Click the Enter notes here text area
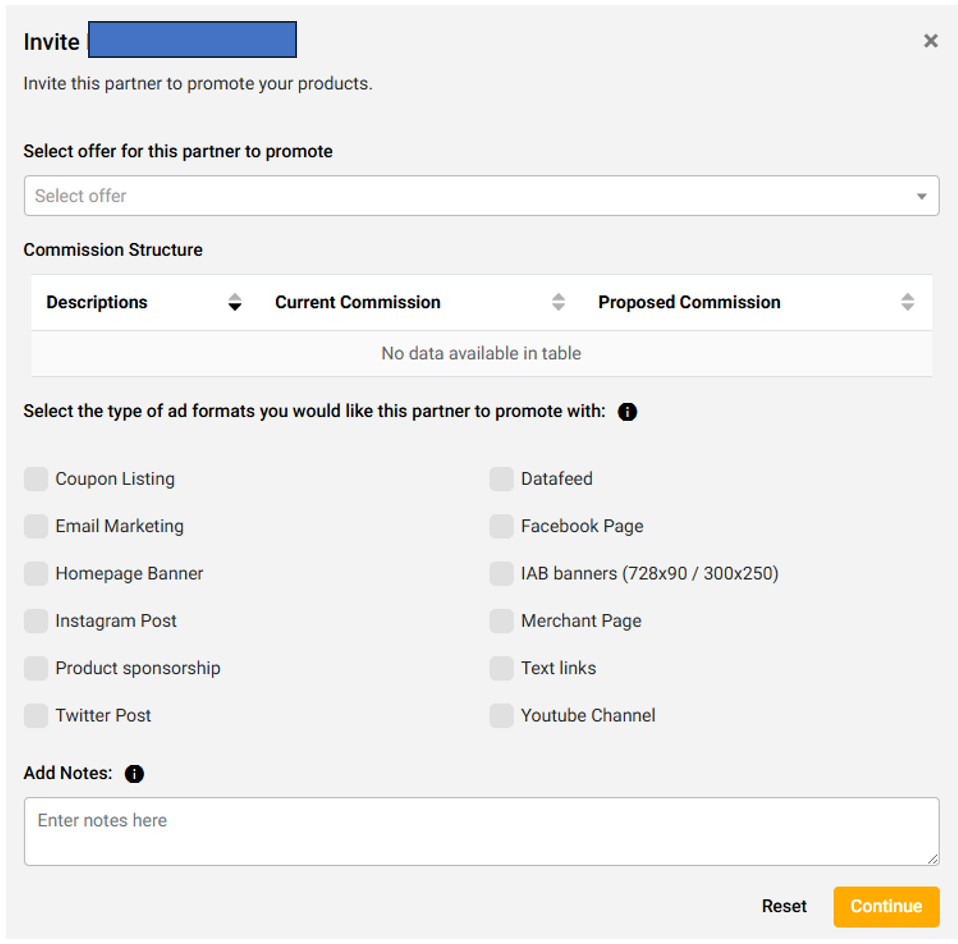958x944 pixels. click(481, 831)
